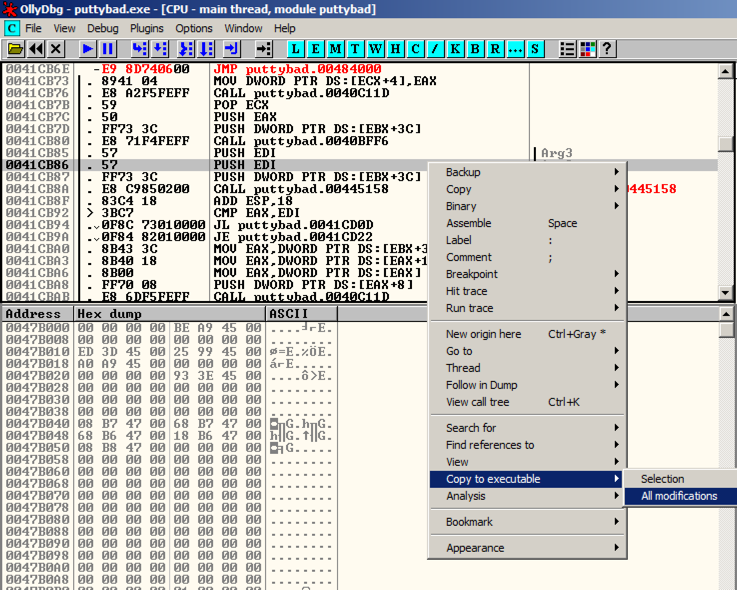Click the Trace over toolbar icon
Viewport: 737px width, 590px height.
[x=206, y=49]
